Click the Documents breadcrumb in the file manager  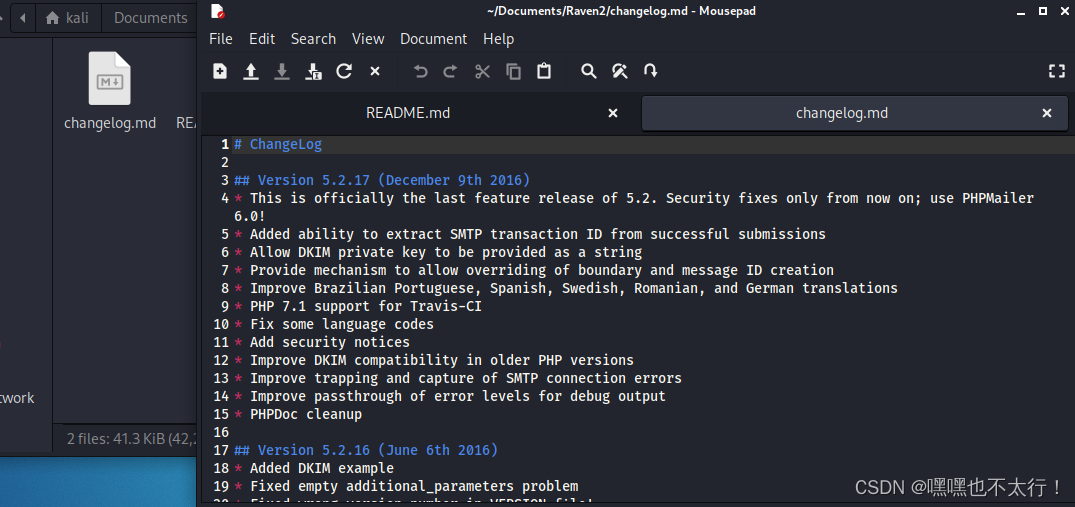[x=150, y=18]
